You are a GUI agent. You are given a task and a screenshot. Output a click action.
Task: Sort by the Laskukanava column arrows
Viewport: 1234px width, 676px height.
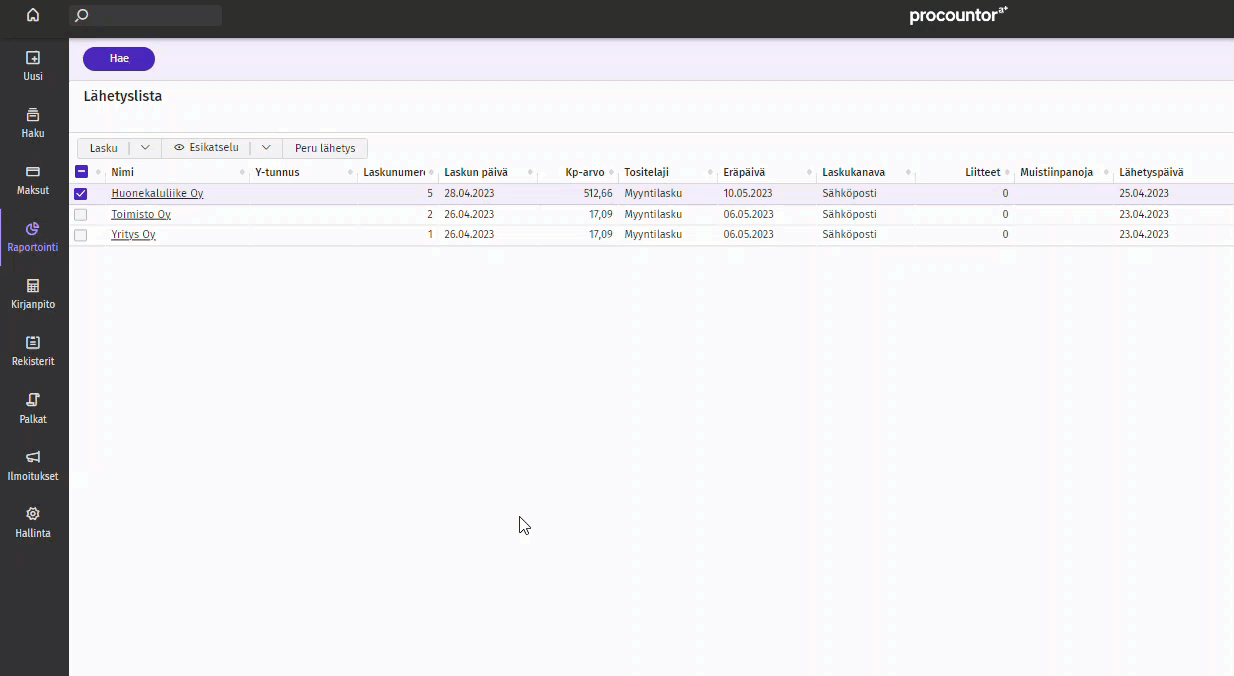[x=908, y=173]
